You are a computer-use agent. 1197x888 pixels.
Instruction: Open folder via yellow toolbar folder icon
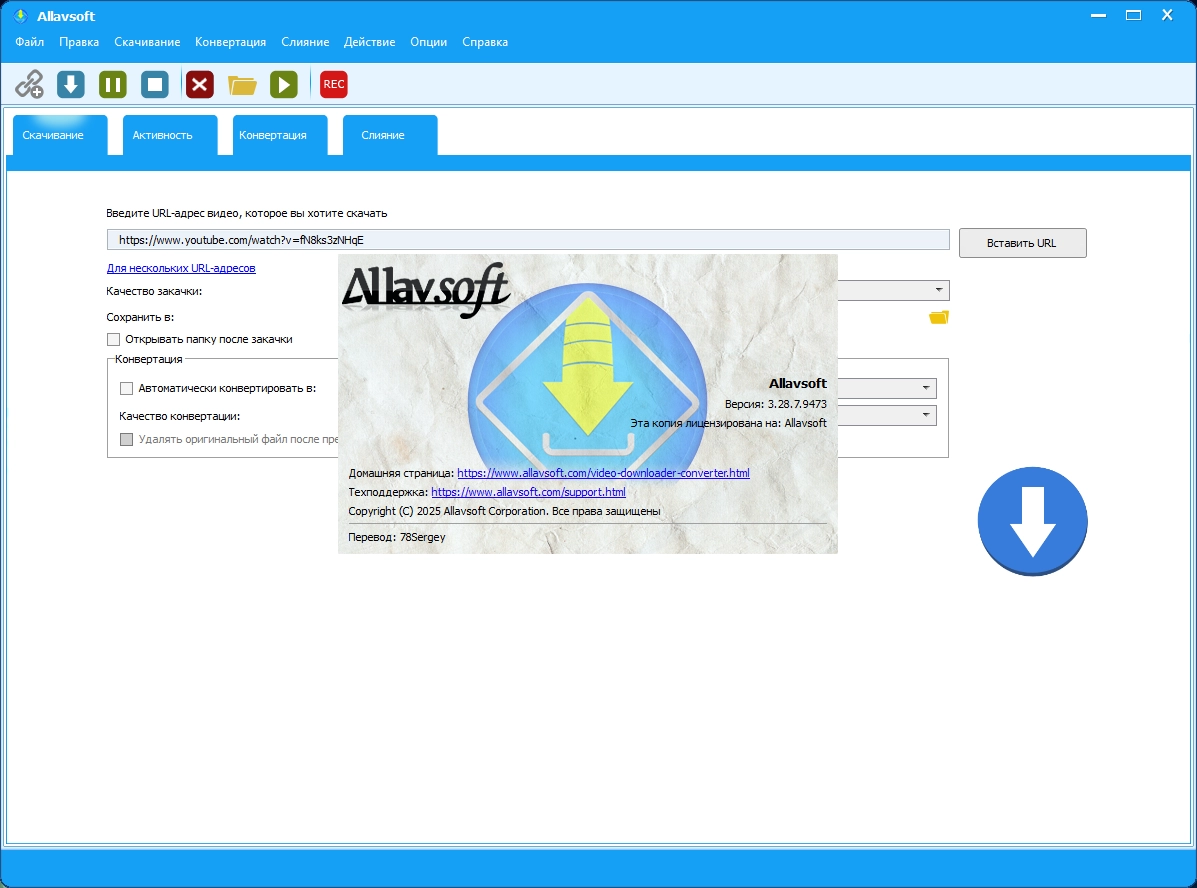pos(242,85)
